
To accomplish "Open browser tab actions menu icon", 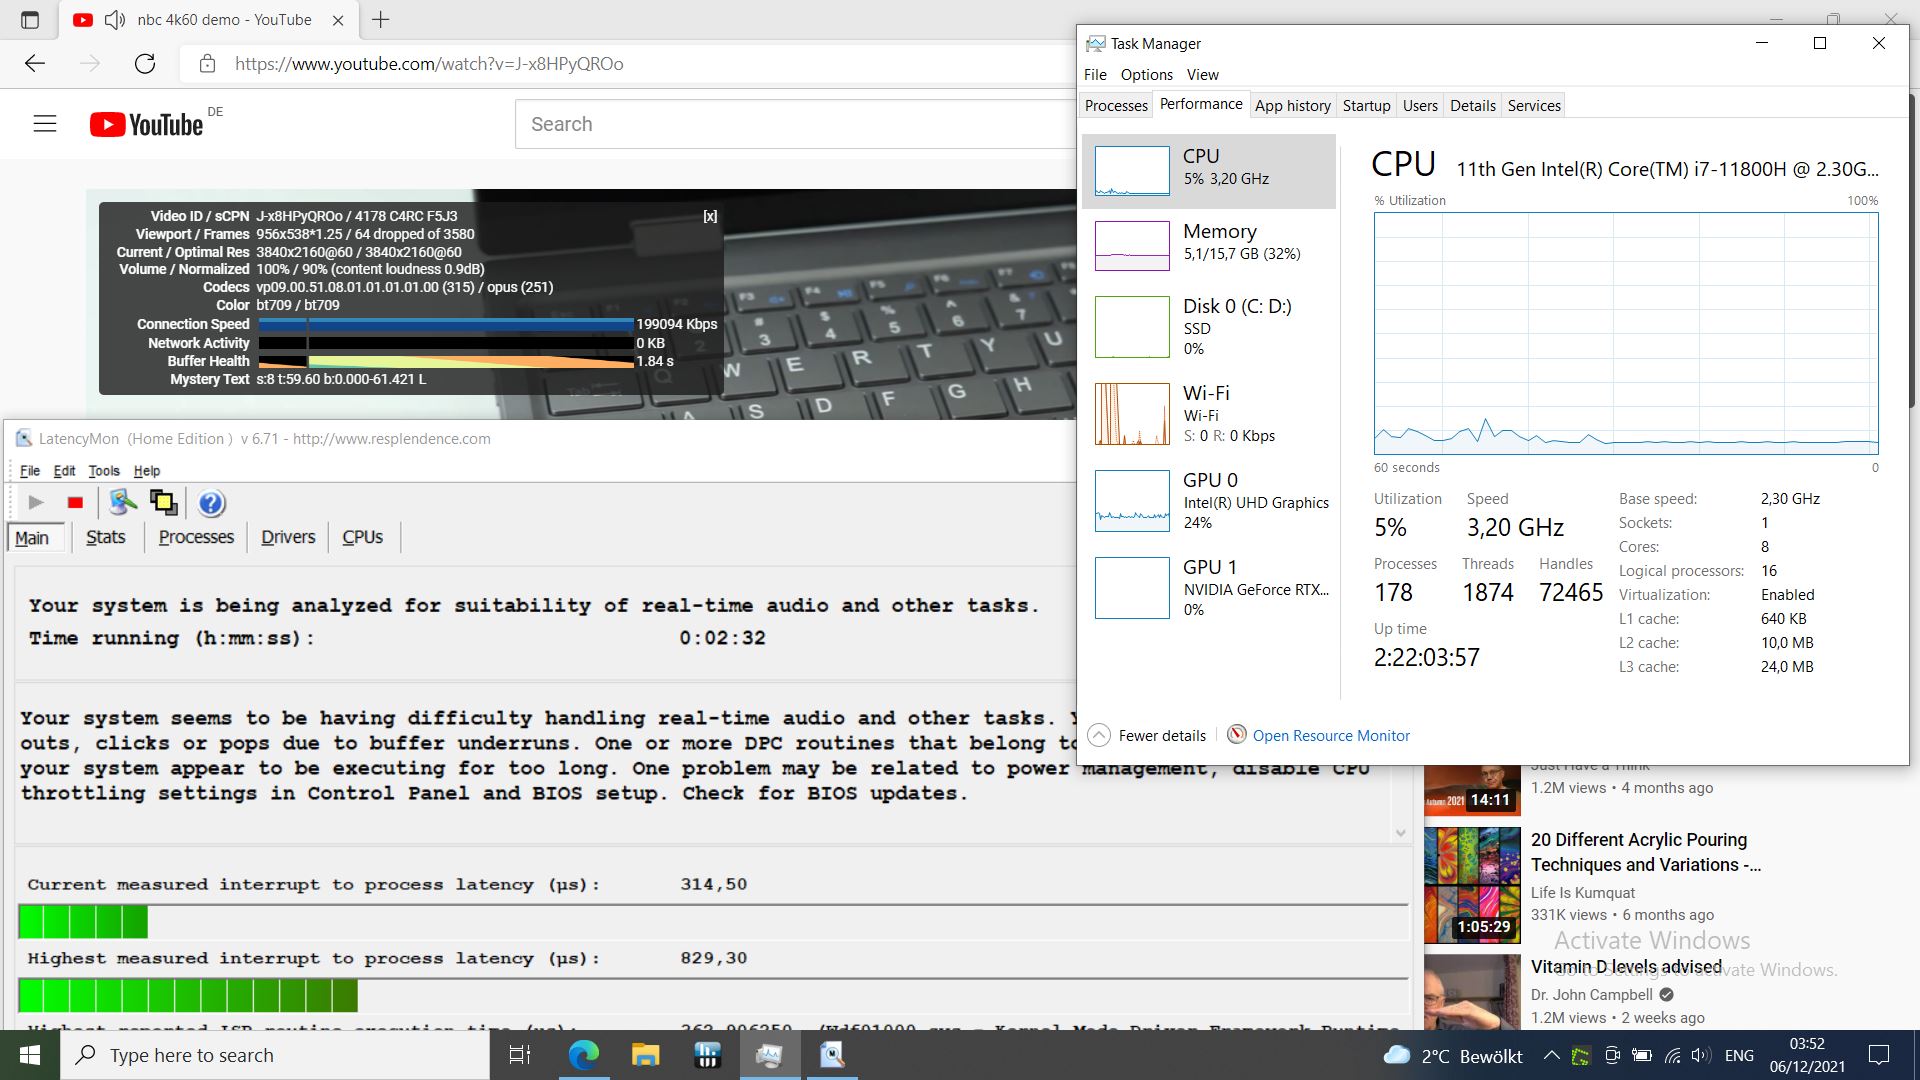I will [x=29, y=20].
